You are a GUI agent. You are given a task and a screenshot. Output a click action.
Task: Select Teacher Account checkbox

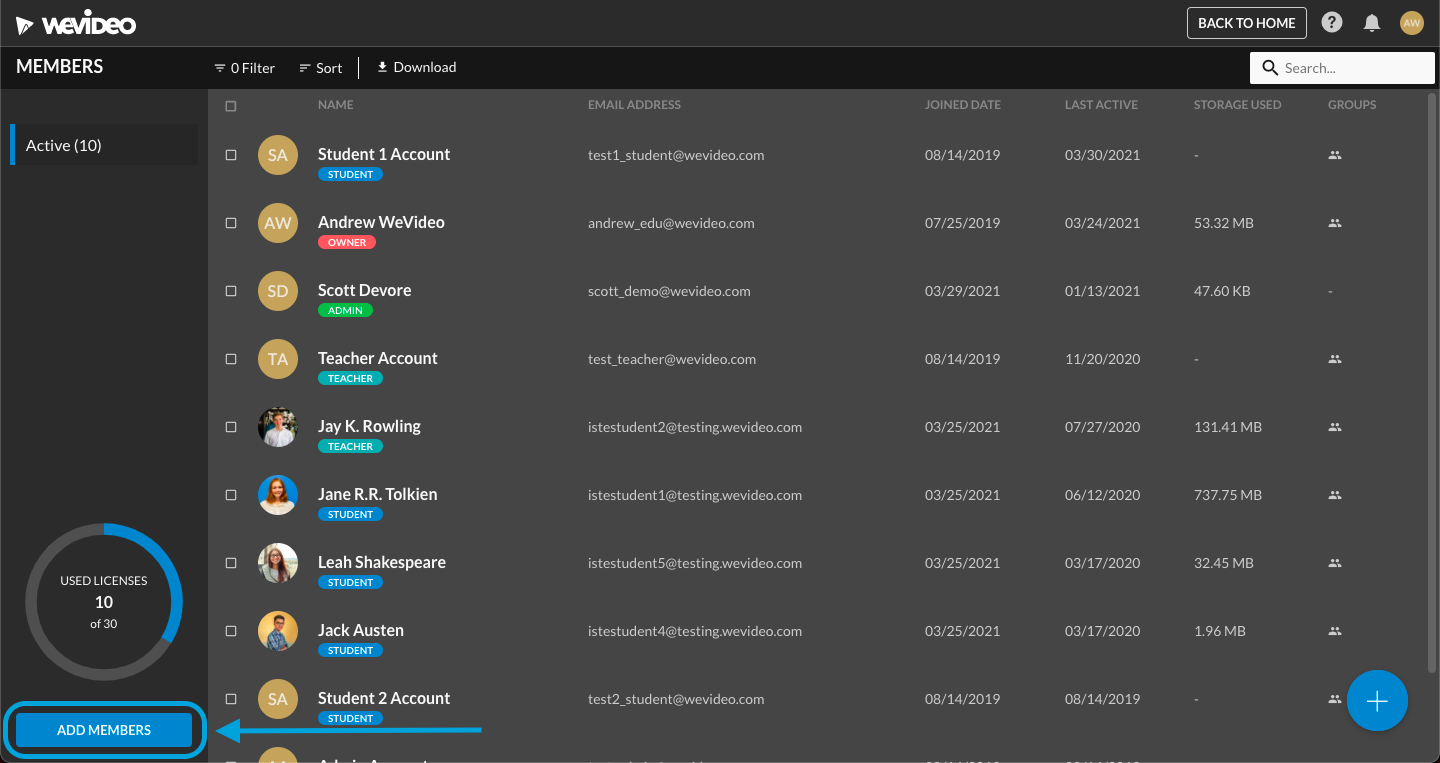pyautogui.click(x=231, y=359)
